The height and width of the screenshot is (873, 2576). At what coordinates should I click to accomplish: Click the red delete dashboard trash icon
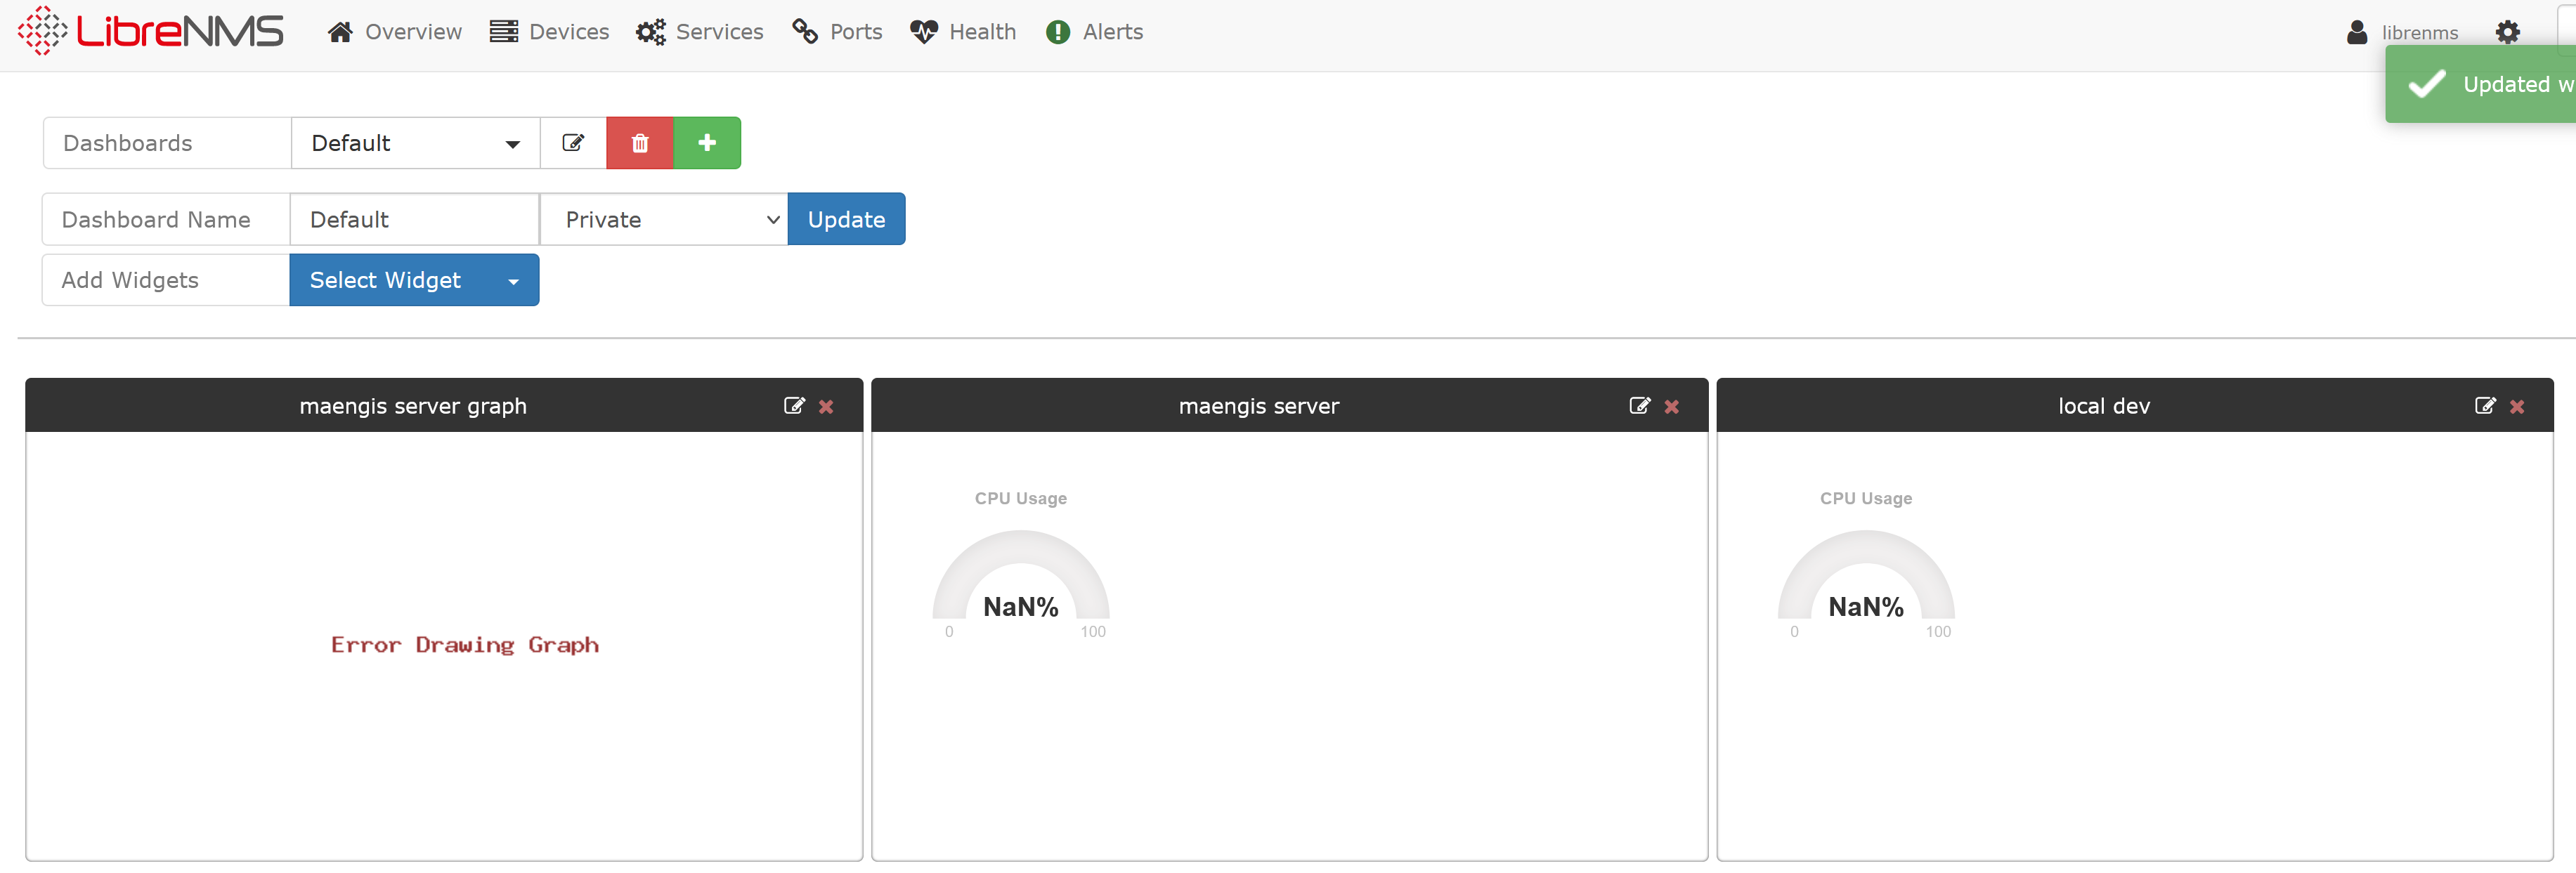[x=640, y=143]
